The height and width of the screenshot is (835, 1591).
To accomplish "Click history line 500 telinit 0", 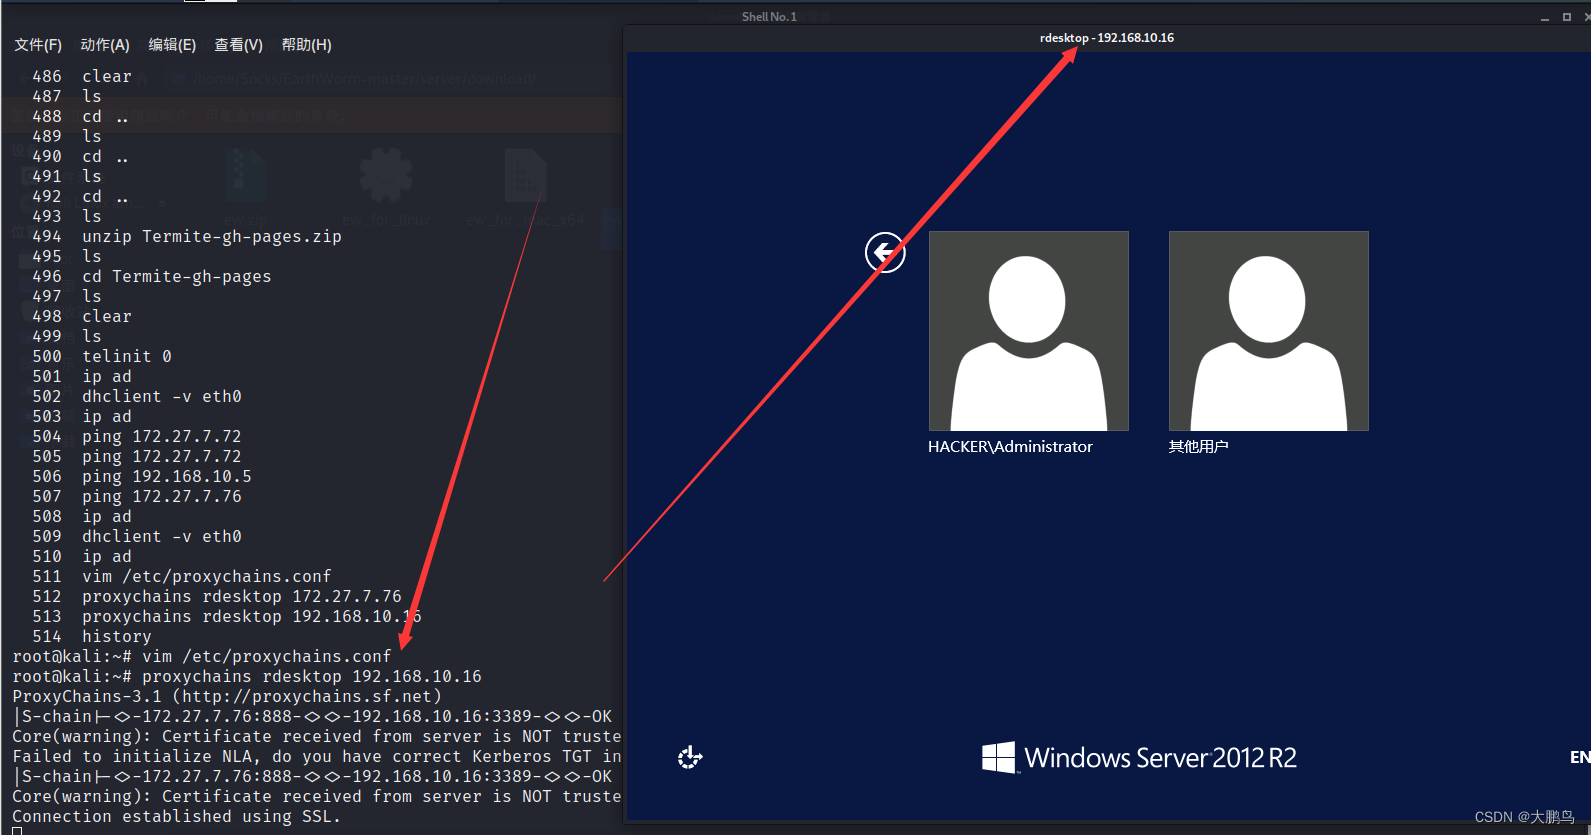I will tap(102, 357).
